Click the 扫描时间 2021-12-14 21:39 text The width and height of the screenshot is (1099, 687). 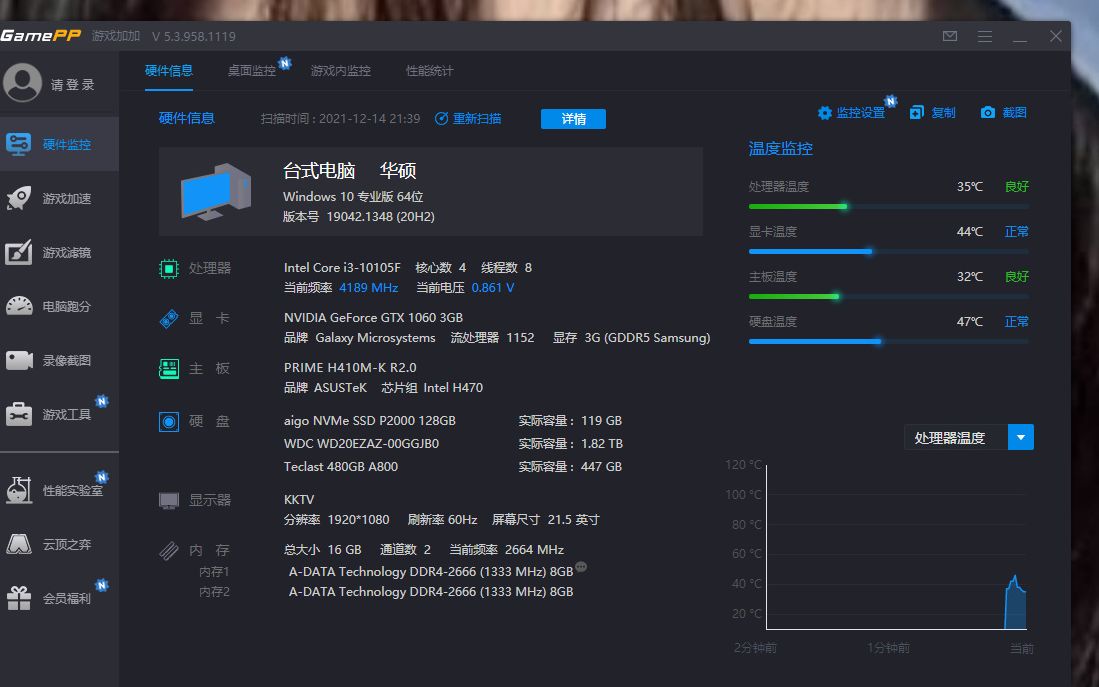pos(341,119)
